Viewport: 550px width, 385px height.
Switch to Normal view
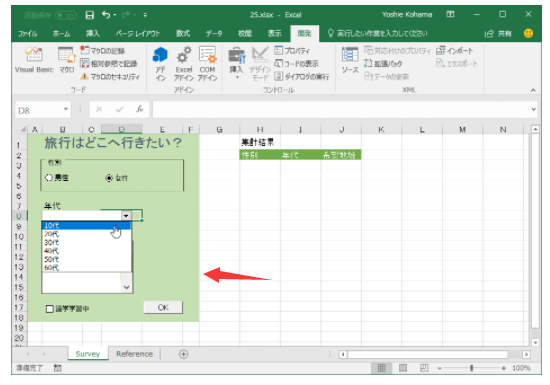381,368
